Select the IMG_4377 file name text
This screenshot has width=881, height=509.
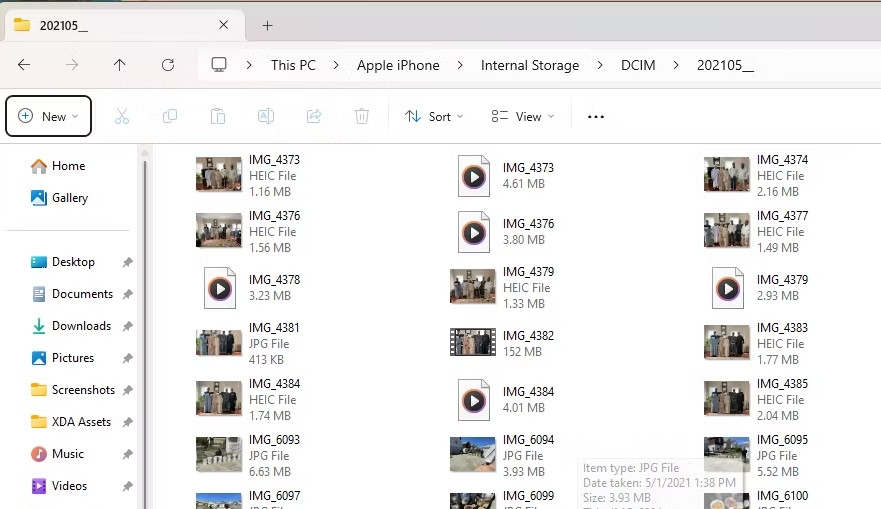[x=782, y=216]
